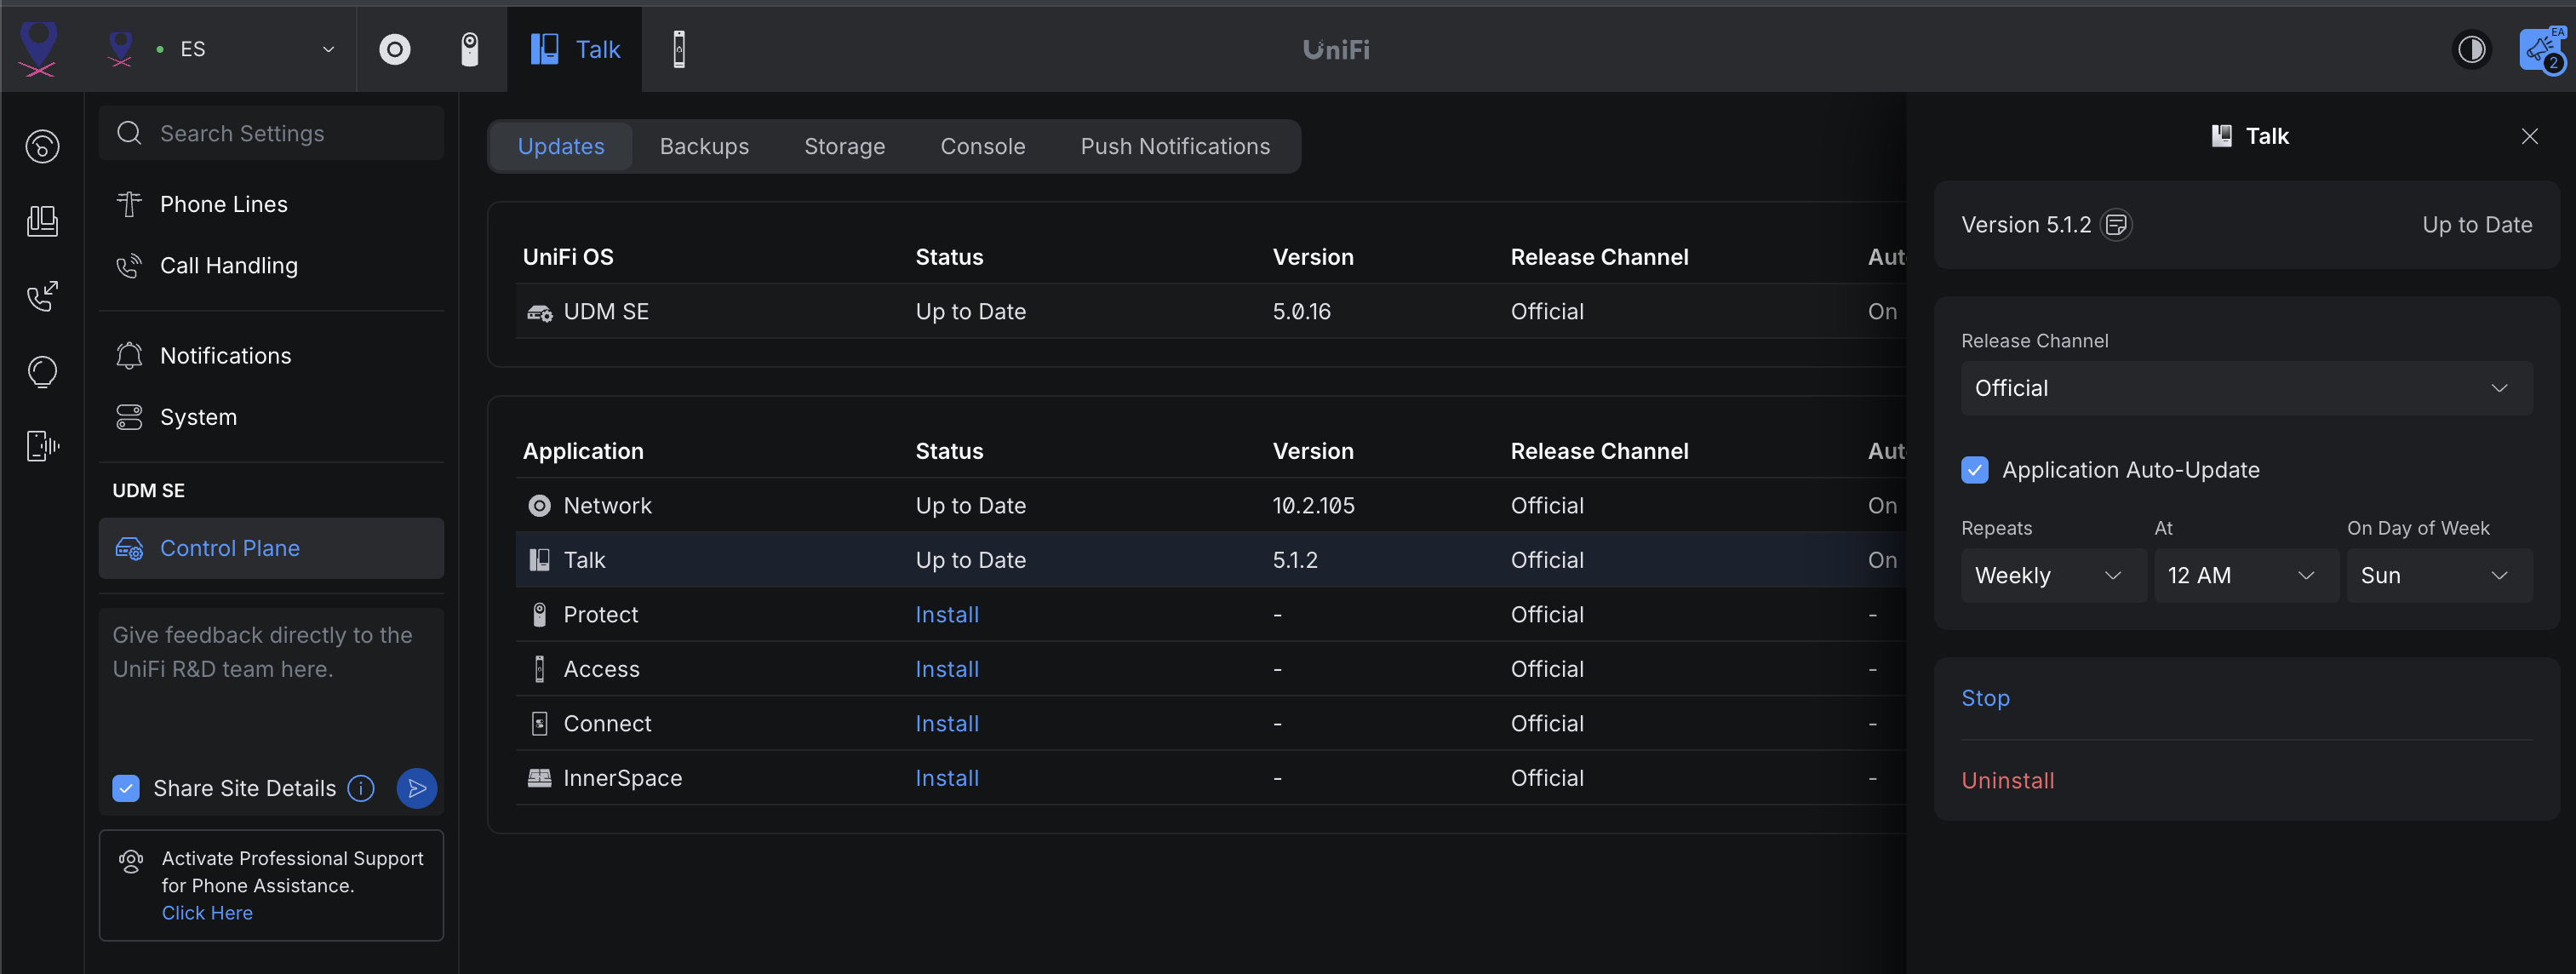
Task: Open the Network application from the top bar
Action: [x=395, y=49]
